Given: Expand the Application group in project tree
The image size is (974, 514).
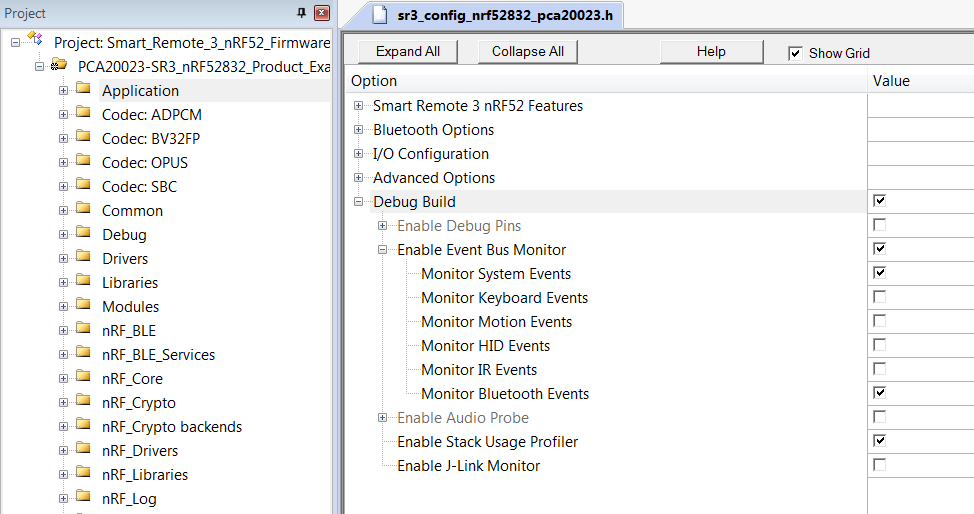Looking at the screenshot, I should tap(63, 91).
